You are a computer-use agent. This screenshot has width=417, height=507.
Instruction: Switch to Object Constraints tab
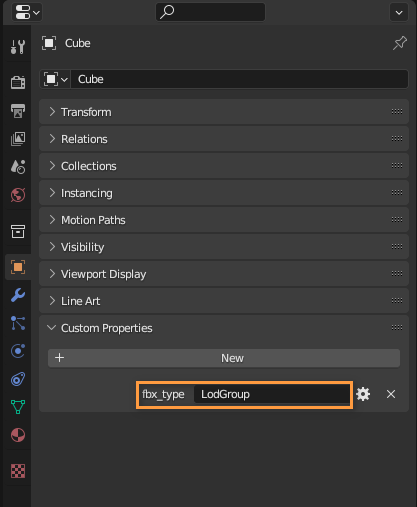18,379
